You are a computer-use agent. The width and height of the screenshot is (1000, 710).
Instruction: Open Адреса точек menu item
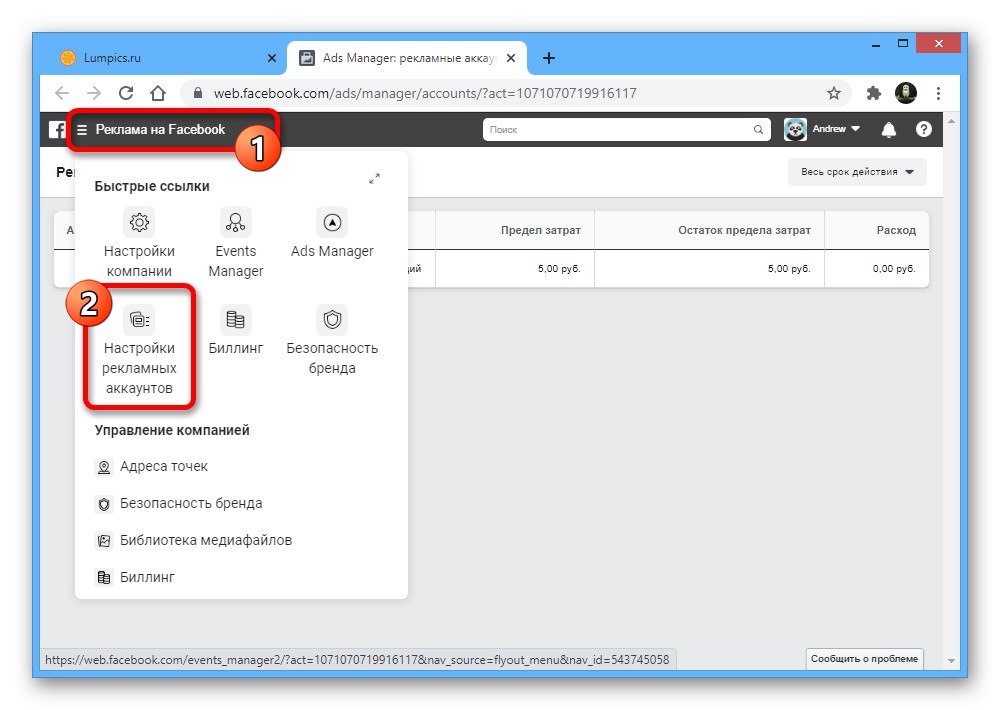(x=151, y=467)
